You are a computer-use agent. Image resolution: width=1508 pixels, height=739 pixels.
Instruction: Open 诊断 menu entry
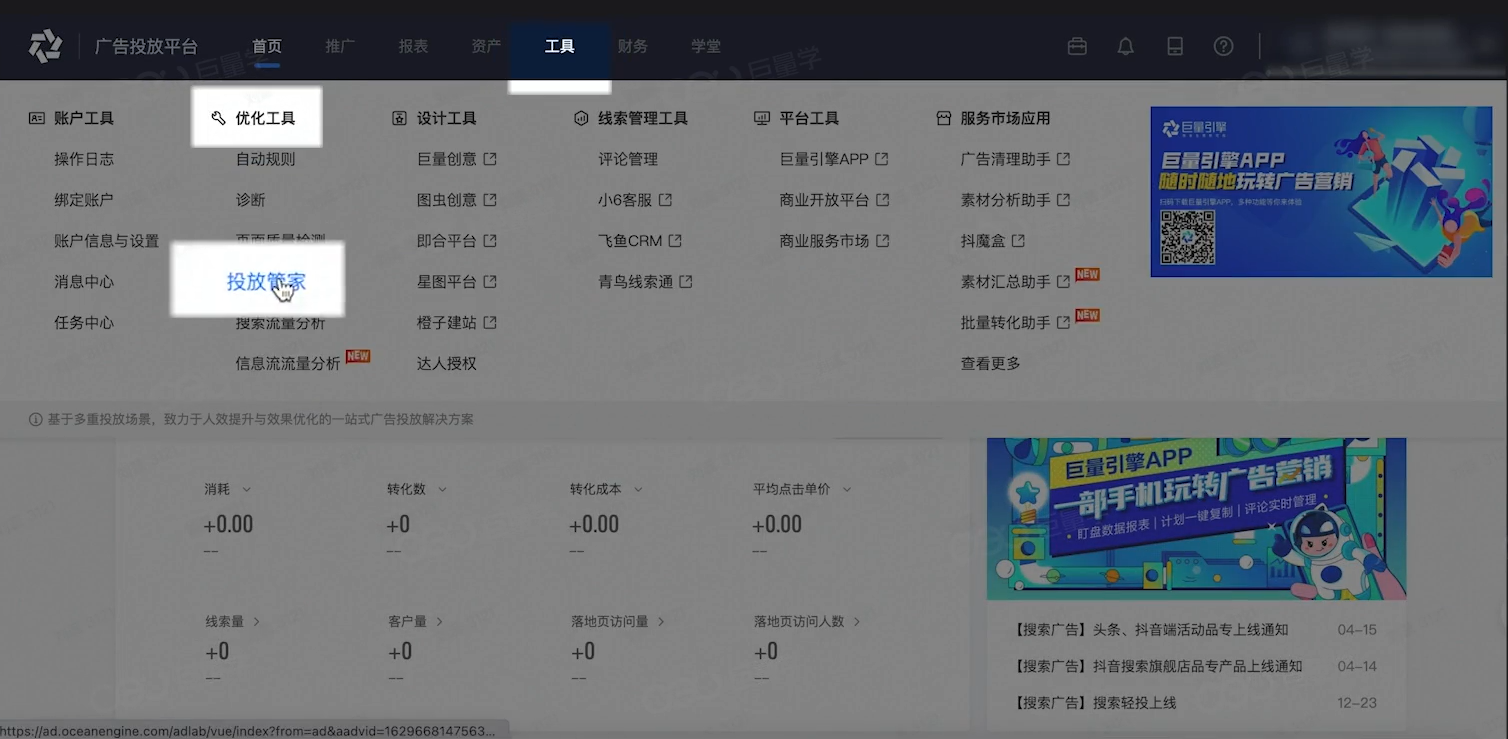(x=251, y=200)
